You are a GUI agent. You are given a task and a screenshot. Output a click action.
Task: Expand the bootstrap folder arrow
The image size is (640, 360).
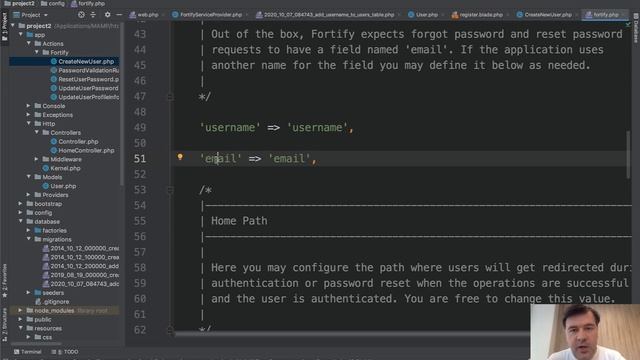[21, 204]
